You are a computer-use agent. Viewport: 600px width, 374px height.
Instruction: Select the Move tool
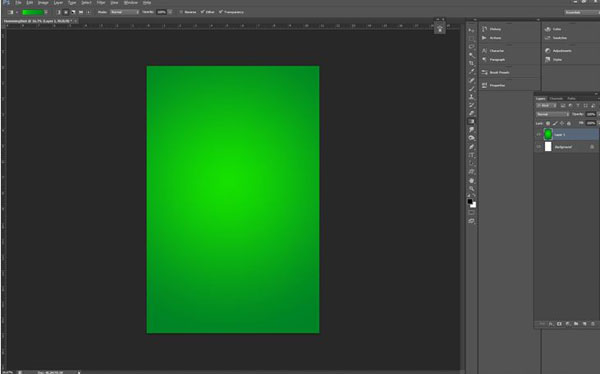(471, 30)
